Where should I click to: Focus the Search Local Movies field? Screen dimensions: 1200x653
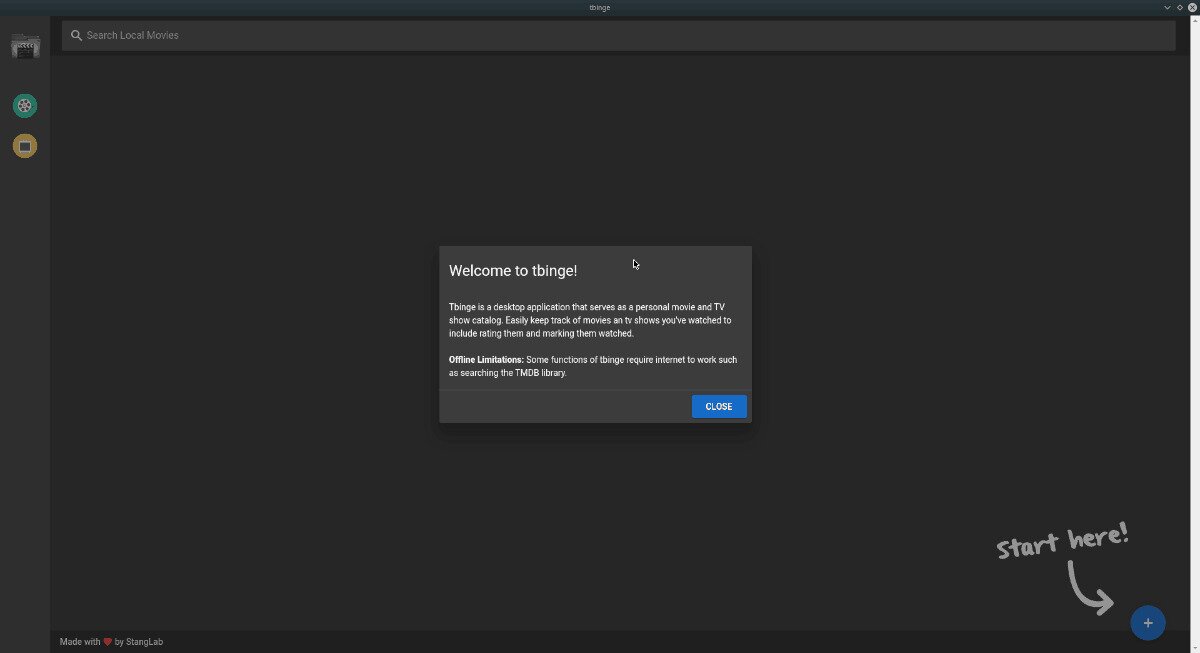(x=600, y=36)
